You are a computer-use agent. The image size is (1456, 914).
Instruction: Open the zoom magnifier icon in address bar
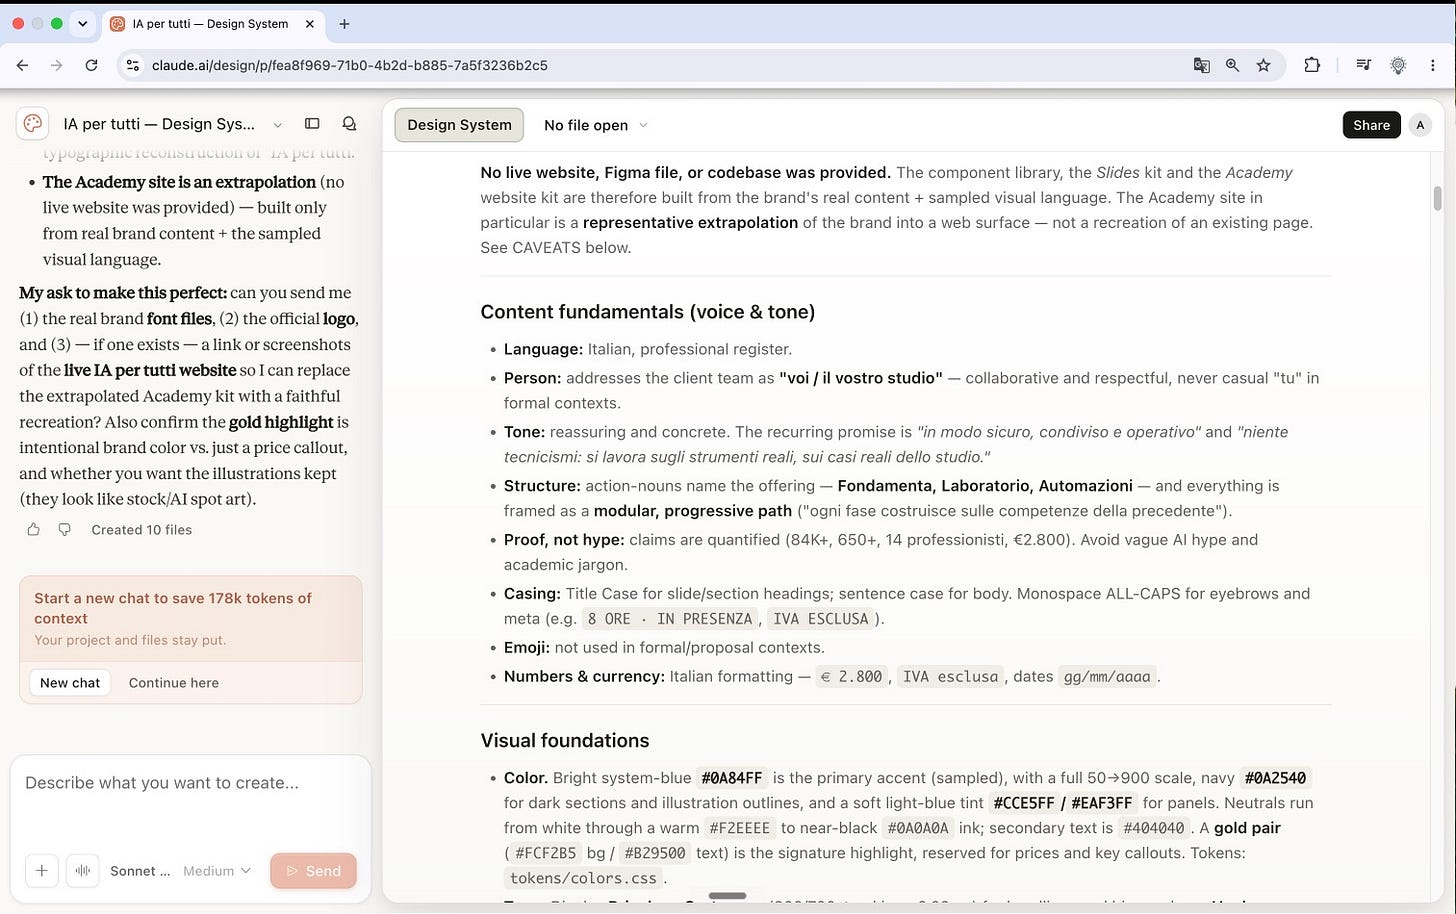tap(1232, 65)
